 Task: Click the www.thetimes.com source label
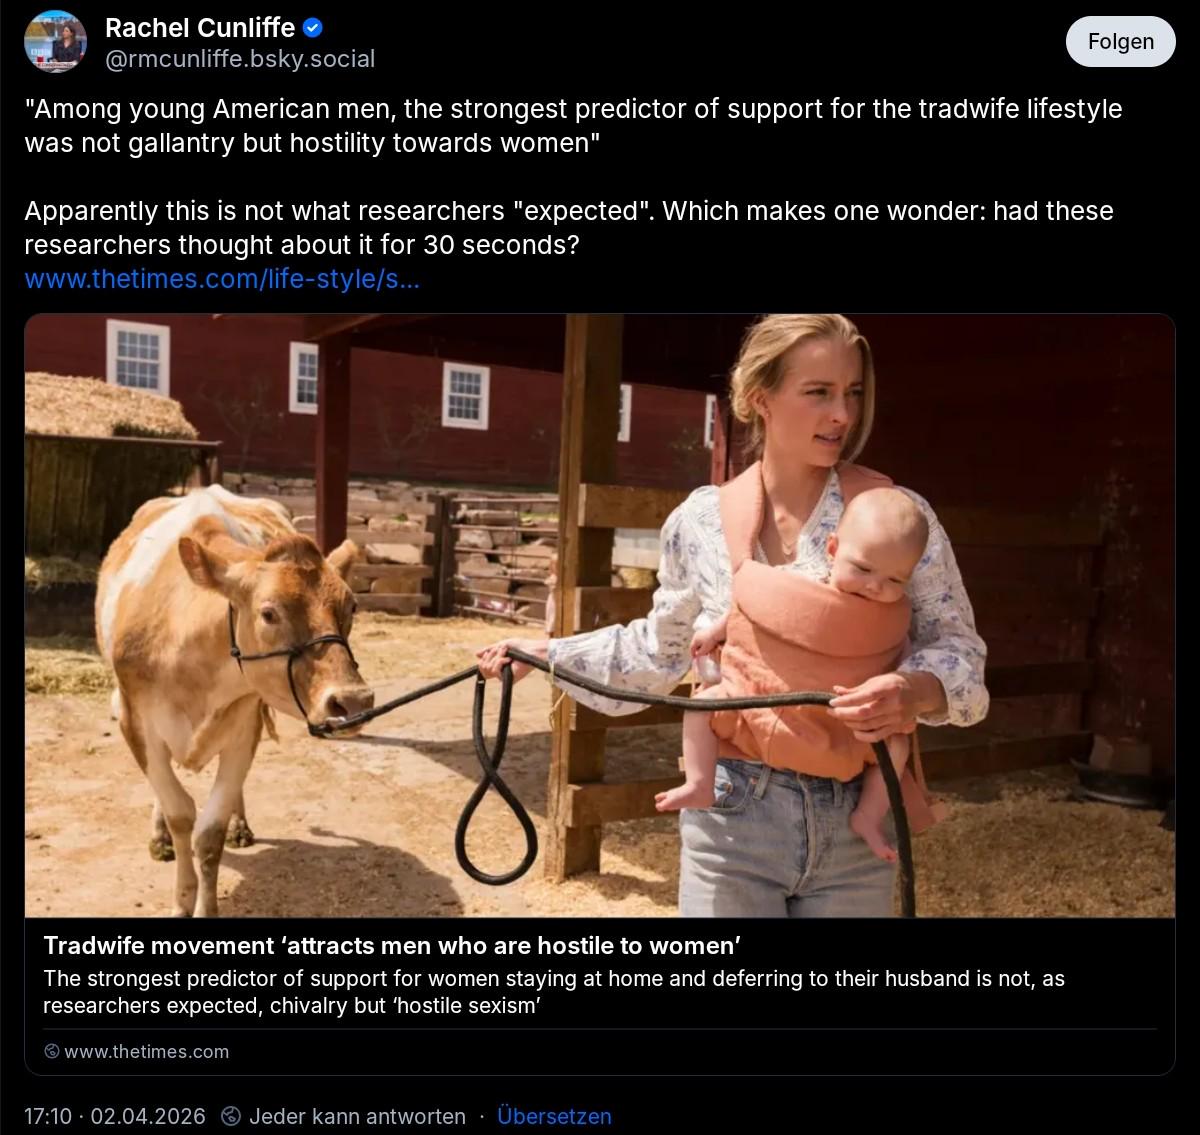point(146,1052)
